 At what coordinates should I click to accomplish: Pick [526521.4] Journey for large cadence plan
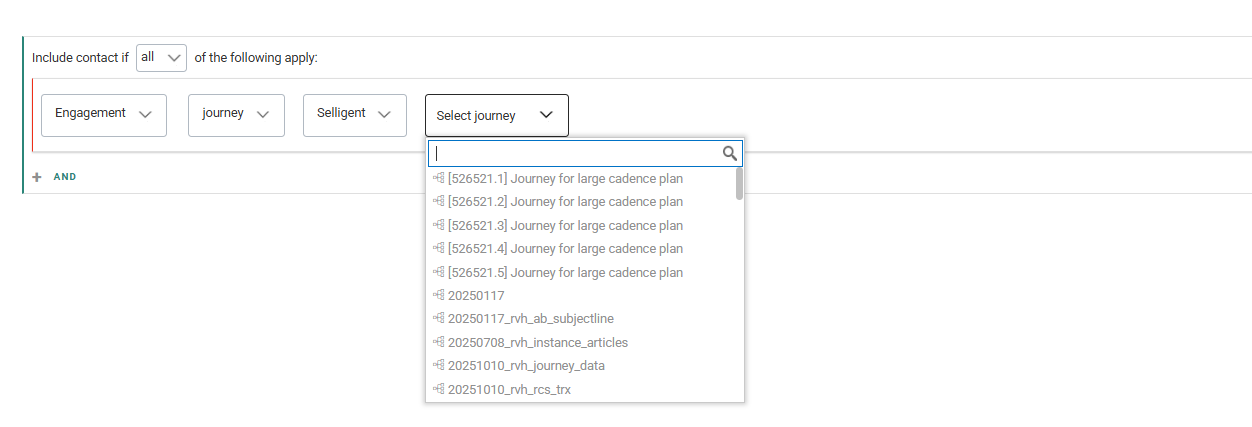tap(565, 249)
